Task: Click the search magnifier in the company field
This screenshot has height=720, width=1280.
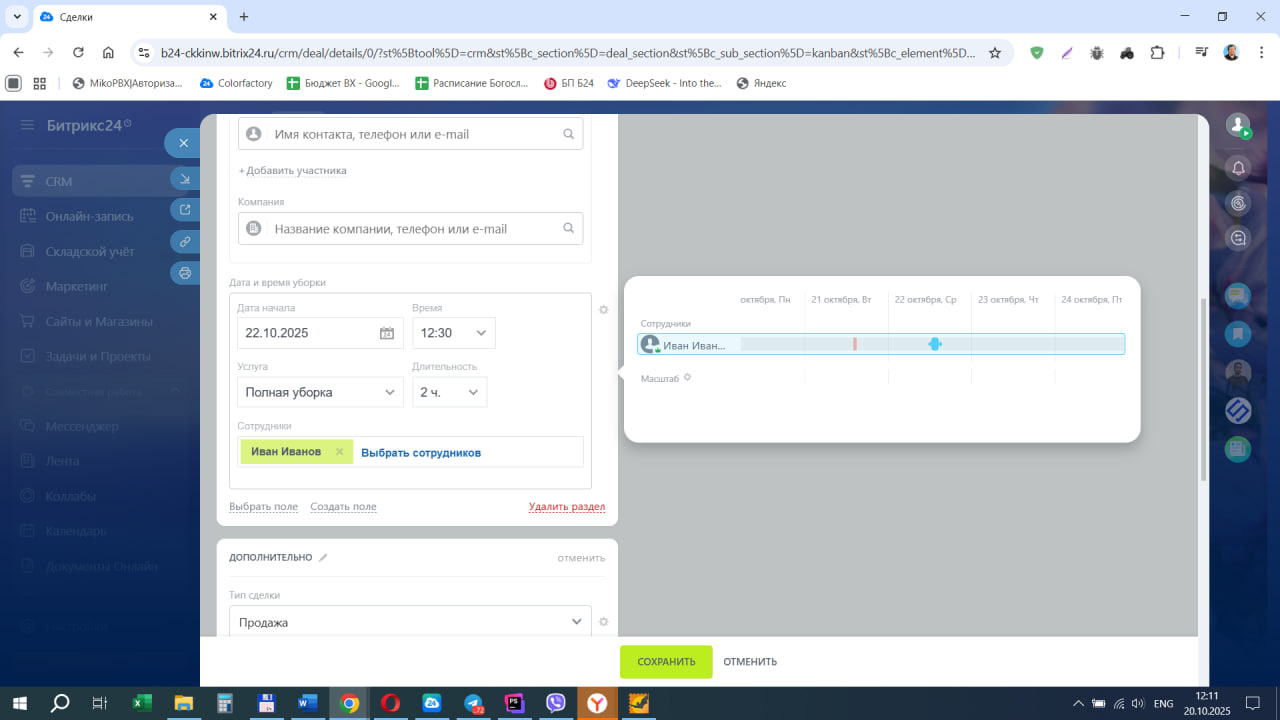Action: click(x=569, y=228)
